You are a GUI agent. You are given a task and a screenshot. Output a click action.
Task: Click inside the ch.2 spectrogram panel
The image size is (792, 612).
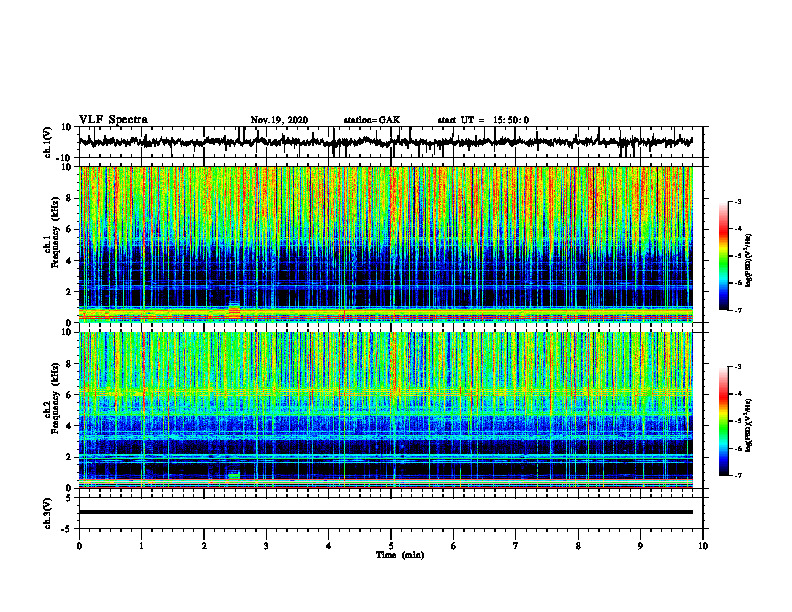[x=385, y=410]
